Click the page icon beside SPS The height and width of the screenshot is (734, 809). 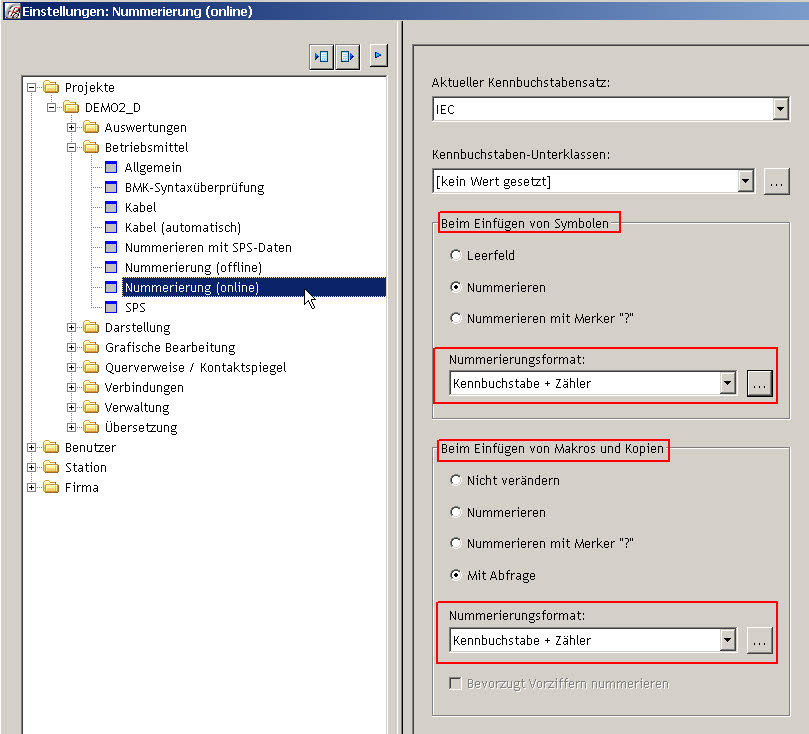point(111,307)
